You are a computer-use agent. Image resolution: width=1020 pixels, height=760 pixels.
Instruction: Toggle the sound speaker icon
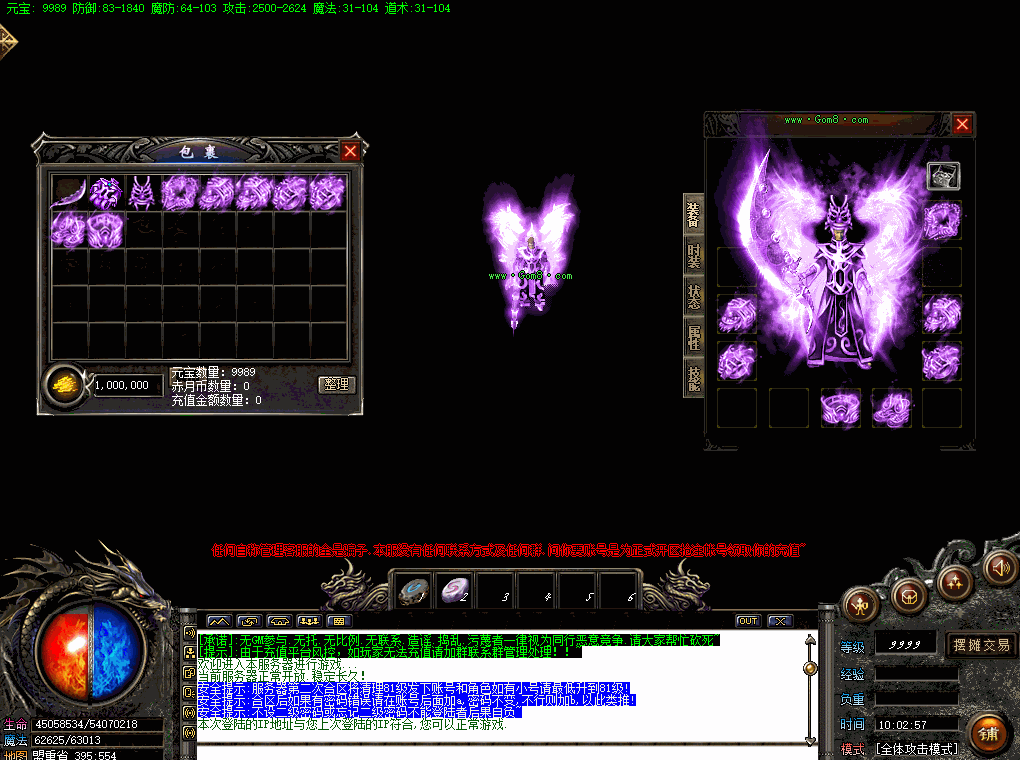coord(1000,567)
